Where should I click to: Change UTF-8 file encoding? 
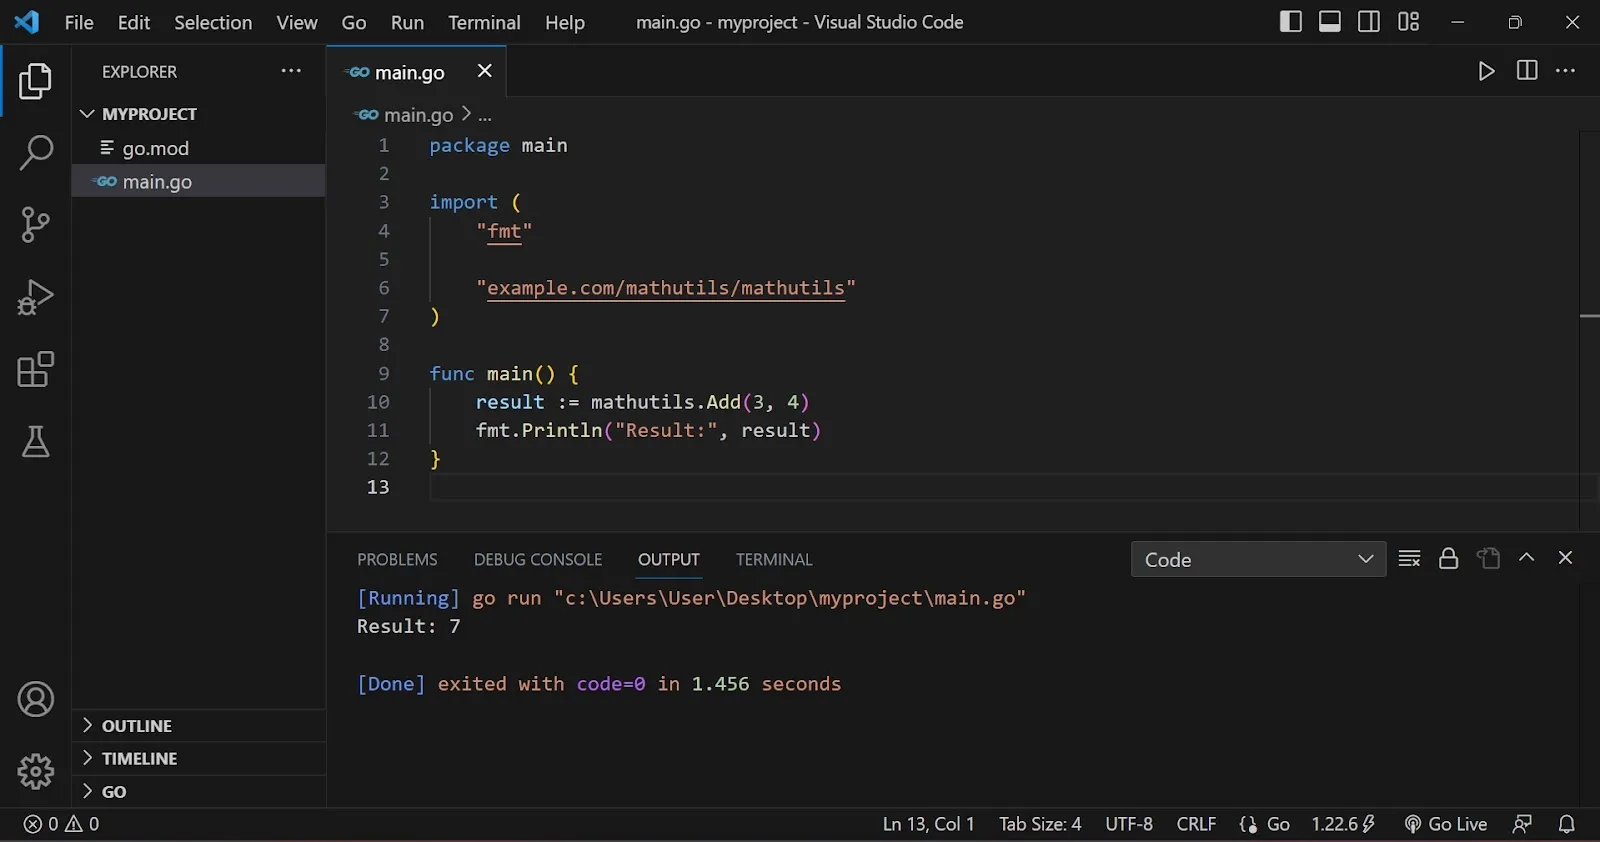coord(1129,824)
